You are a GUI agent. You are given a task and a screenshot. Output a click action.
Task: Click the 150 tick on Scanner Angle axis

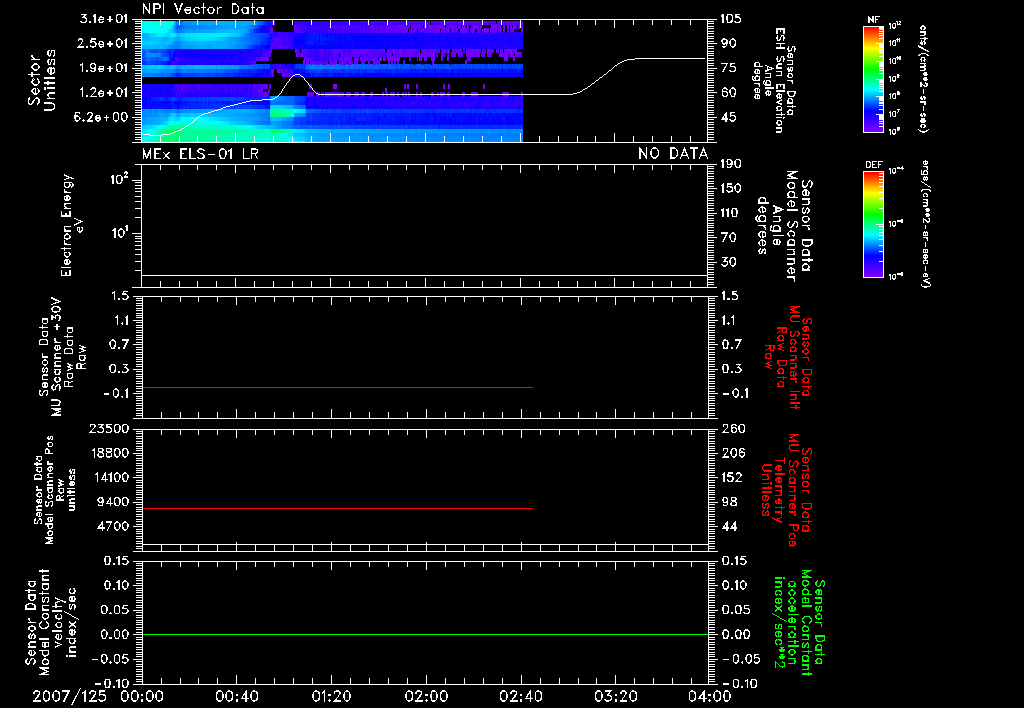click(x=731, y=189)
